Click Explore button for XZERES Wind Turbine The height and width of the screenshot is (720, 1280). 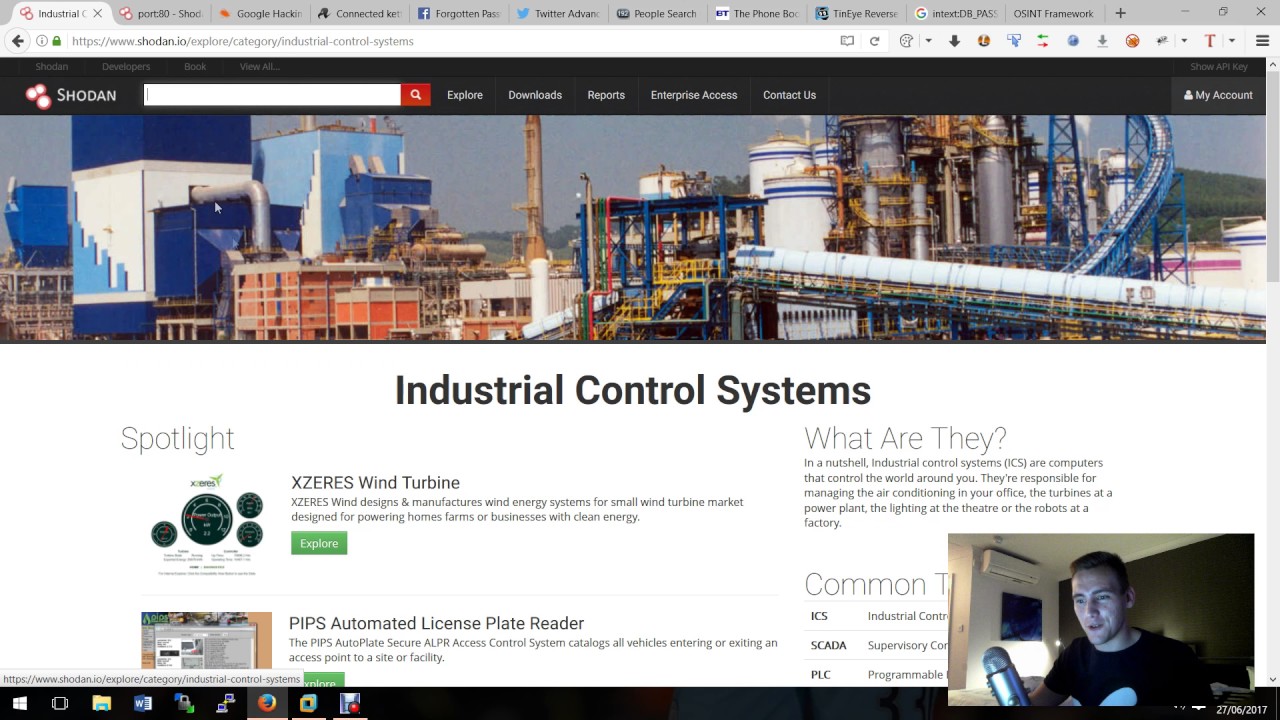[x=319, y=543]
